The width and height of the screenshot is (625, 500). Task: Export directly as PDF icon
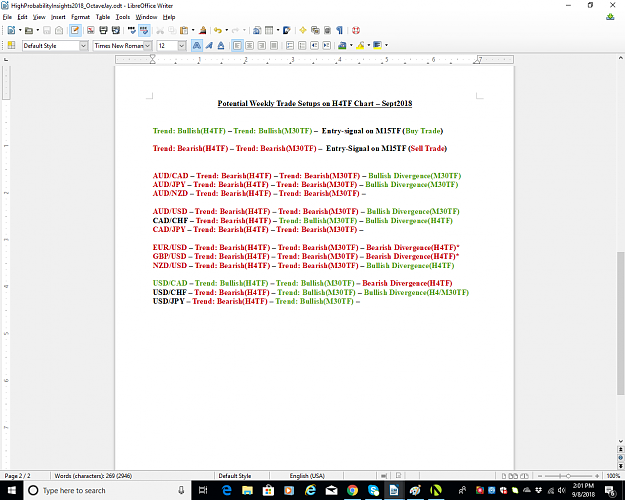(90, 30)
